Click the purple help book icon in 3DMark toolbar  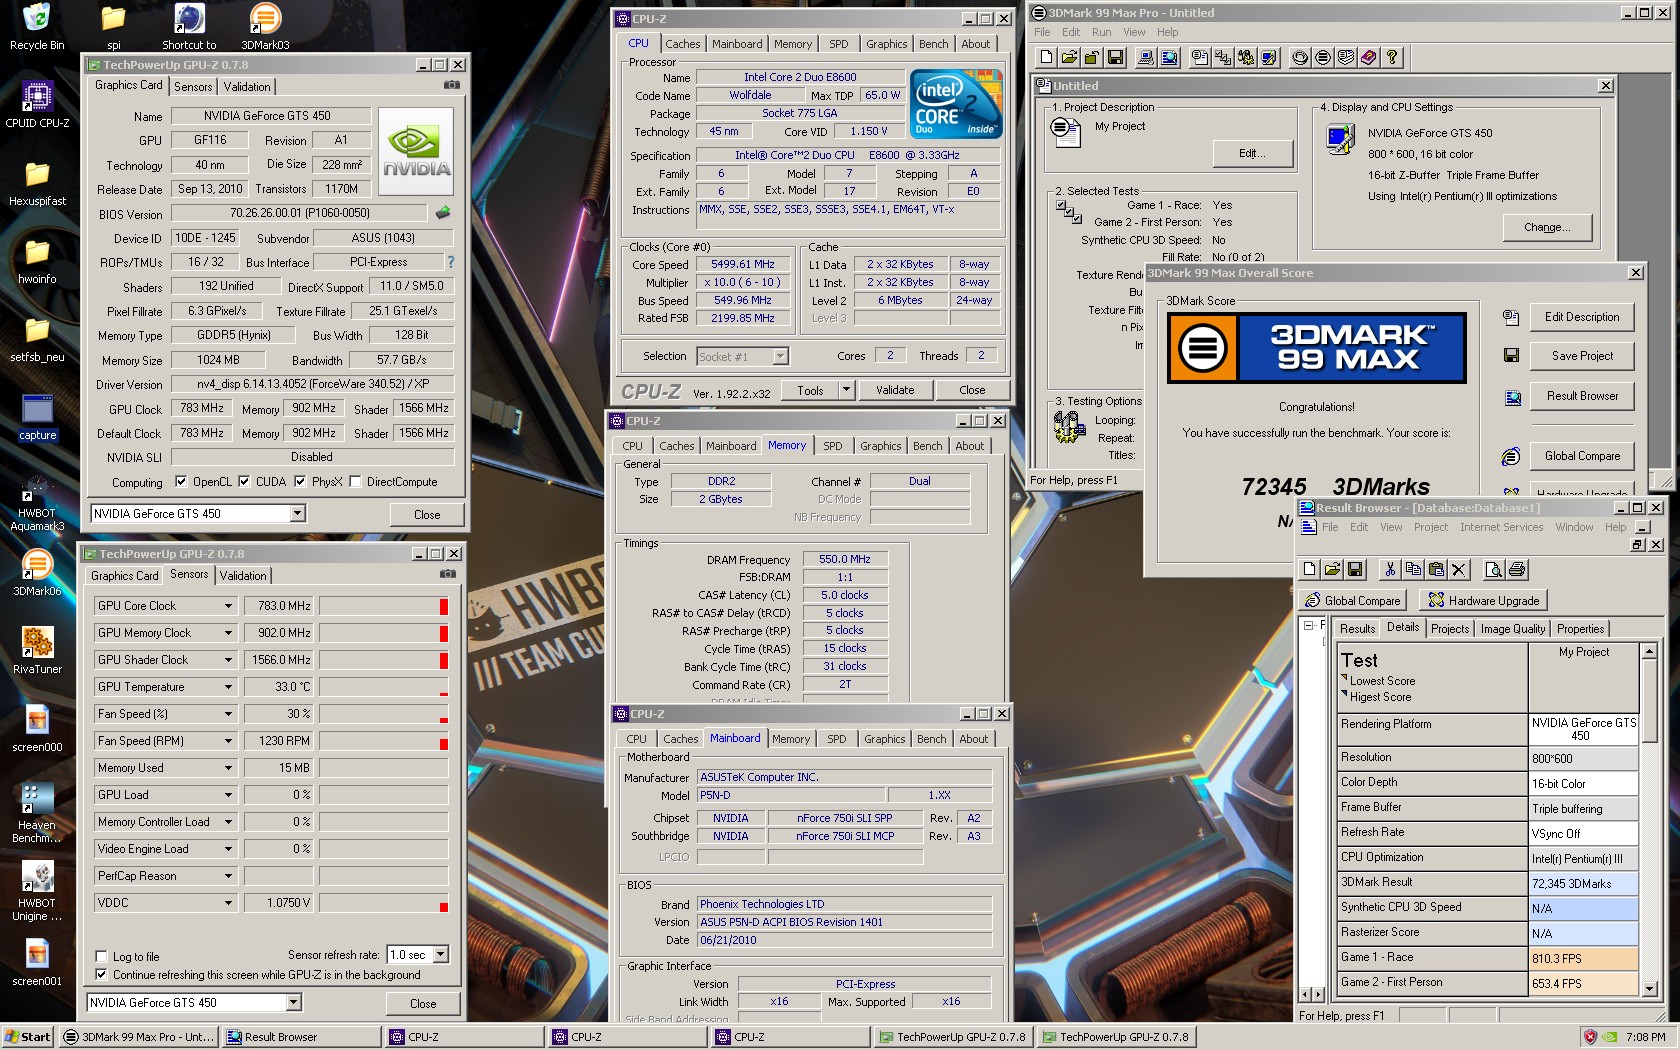click(1368, 57)
